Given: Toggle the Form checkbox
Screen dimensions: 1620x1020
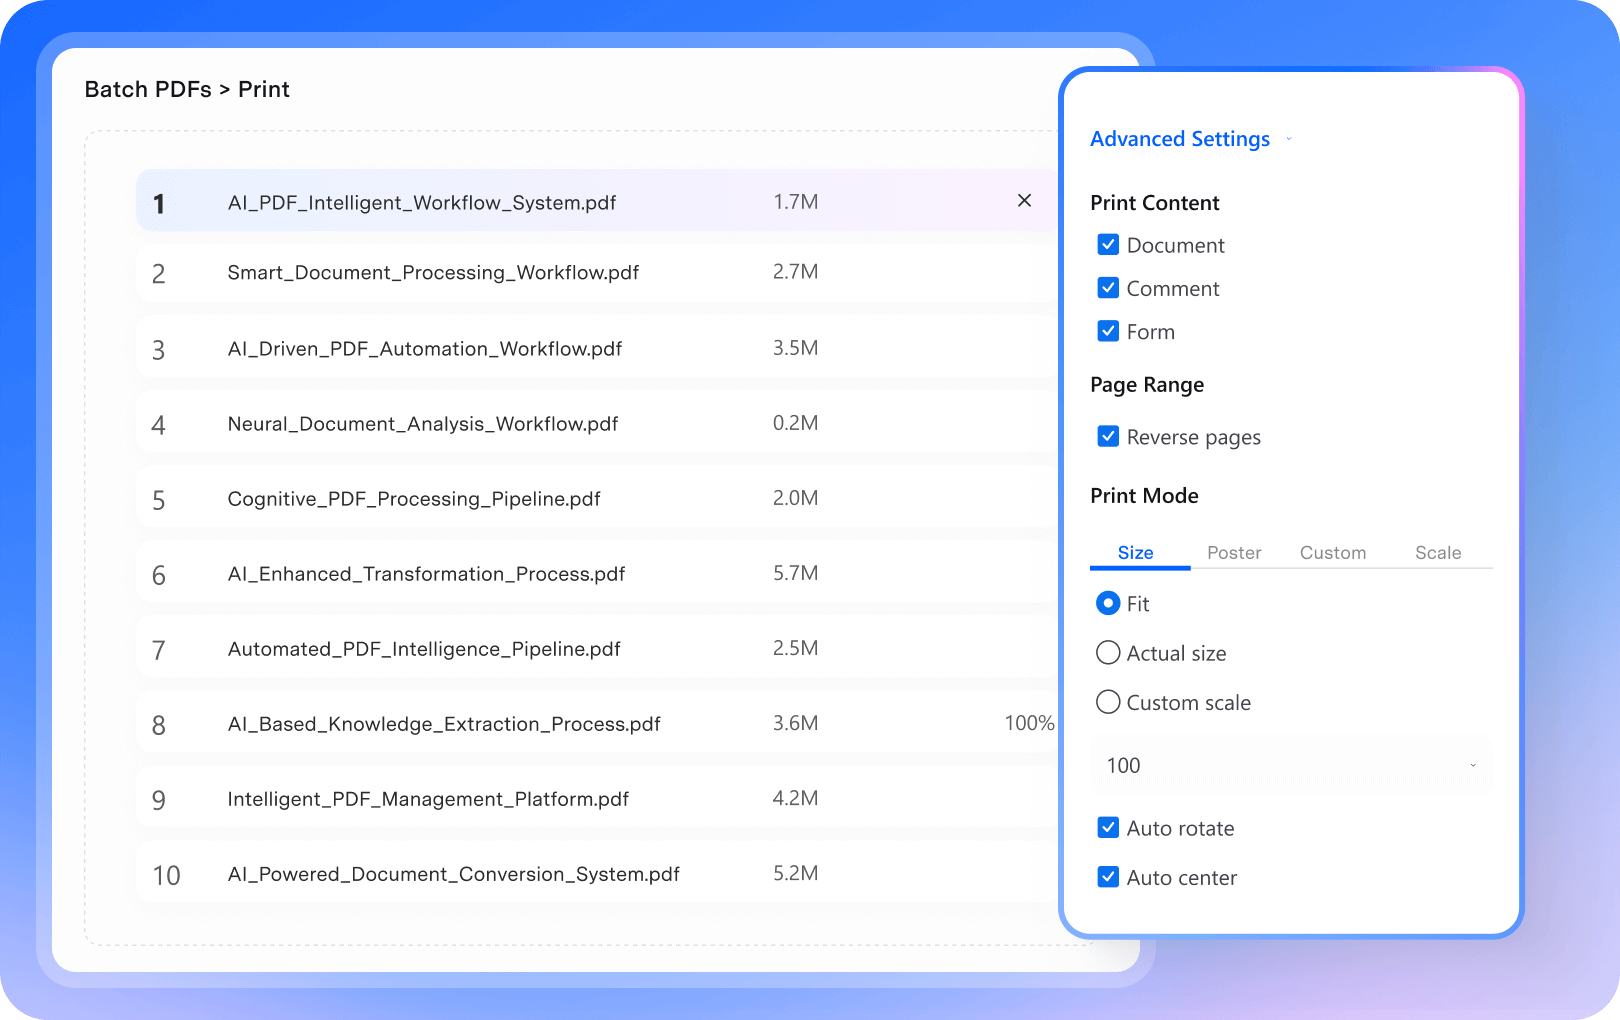Looking at the screenshot, I should point(1108,331).
